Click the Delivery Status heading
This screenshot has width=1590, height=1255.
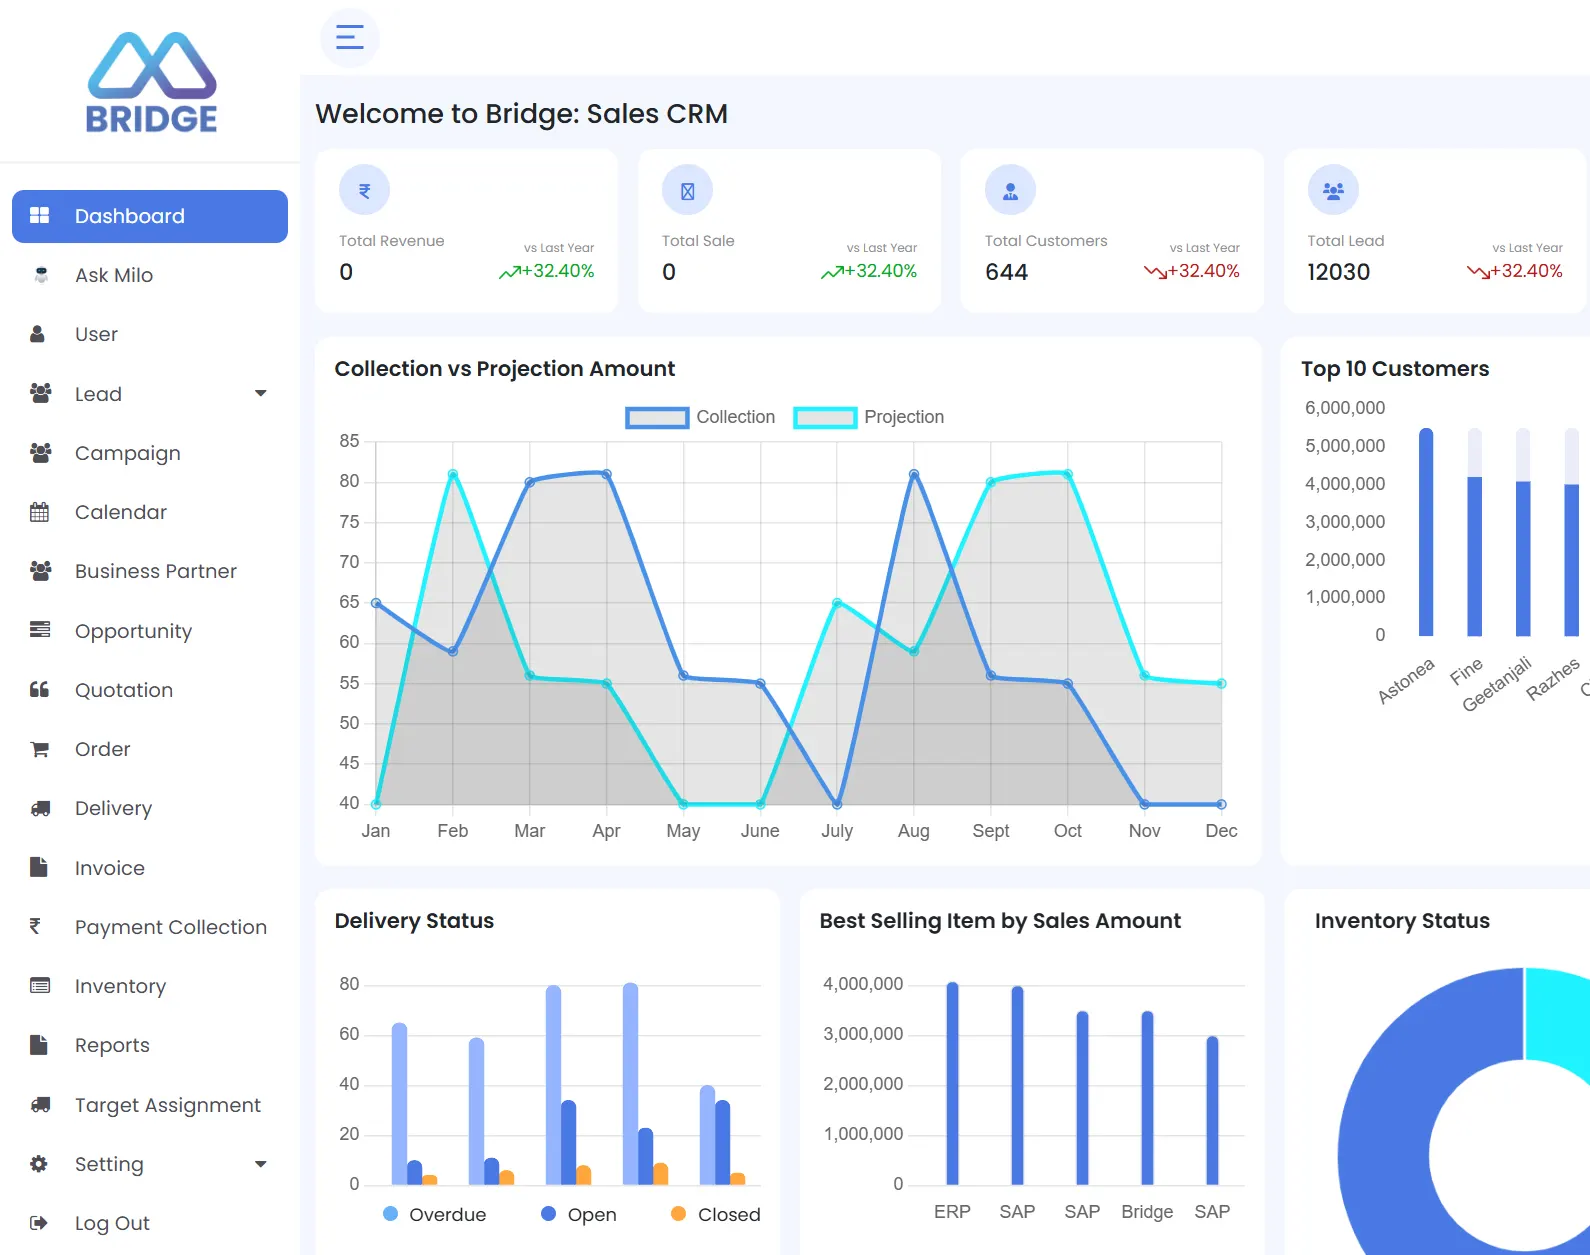click(414, 920)
